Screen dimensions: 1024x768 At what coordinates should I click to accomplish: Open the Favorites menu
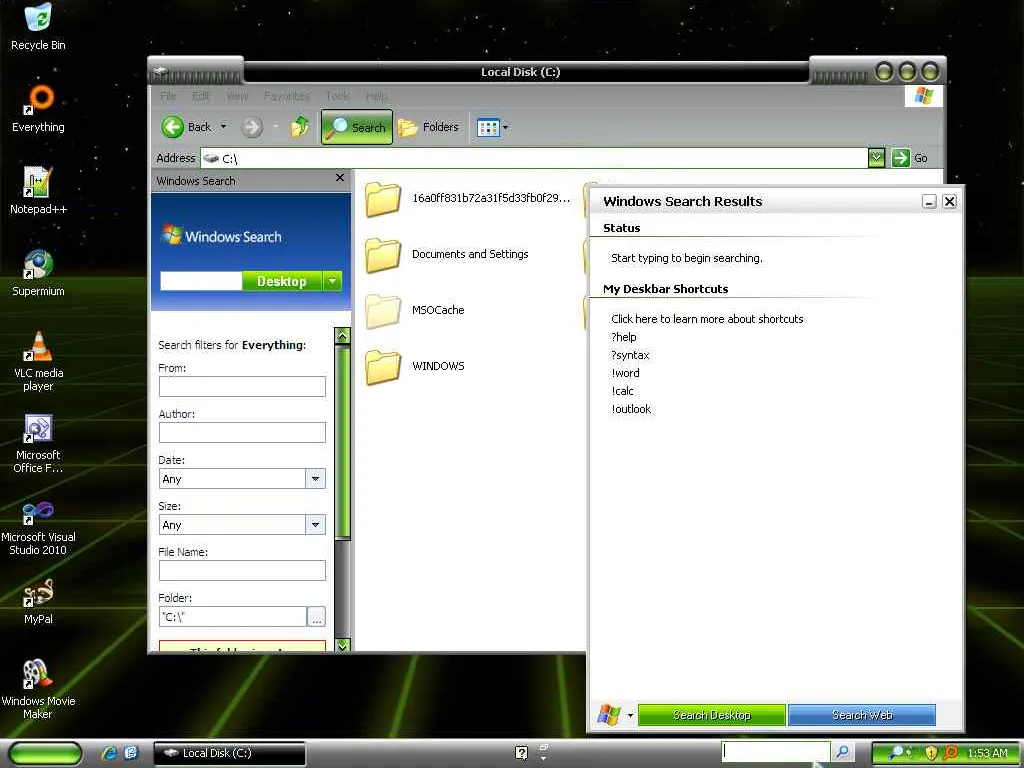click(287, 96)
